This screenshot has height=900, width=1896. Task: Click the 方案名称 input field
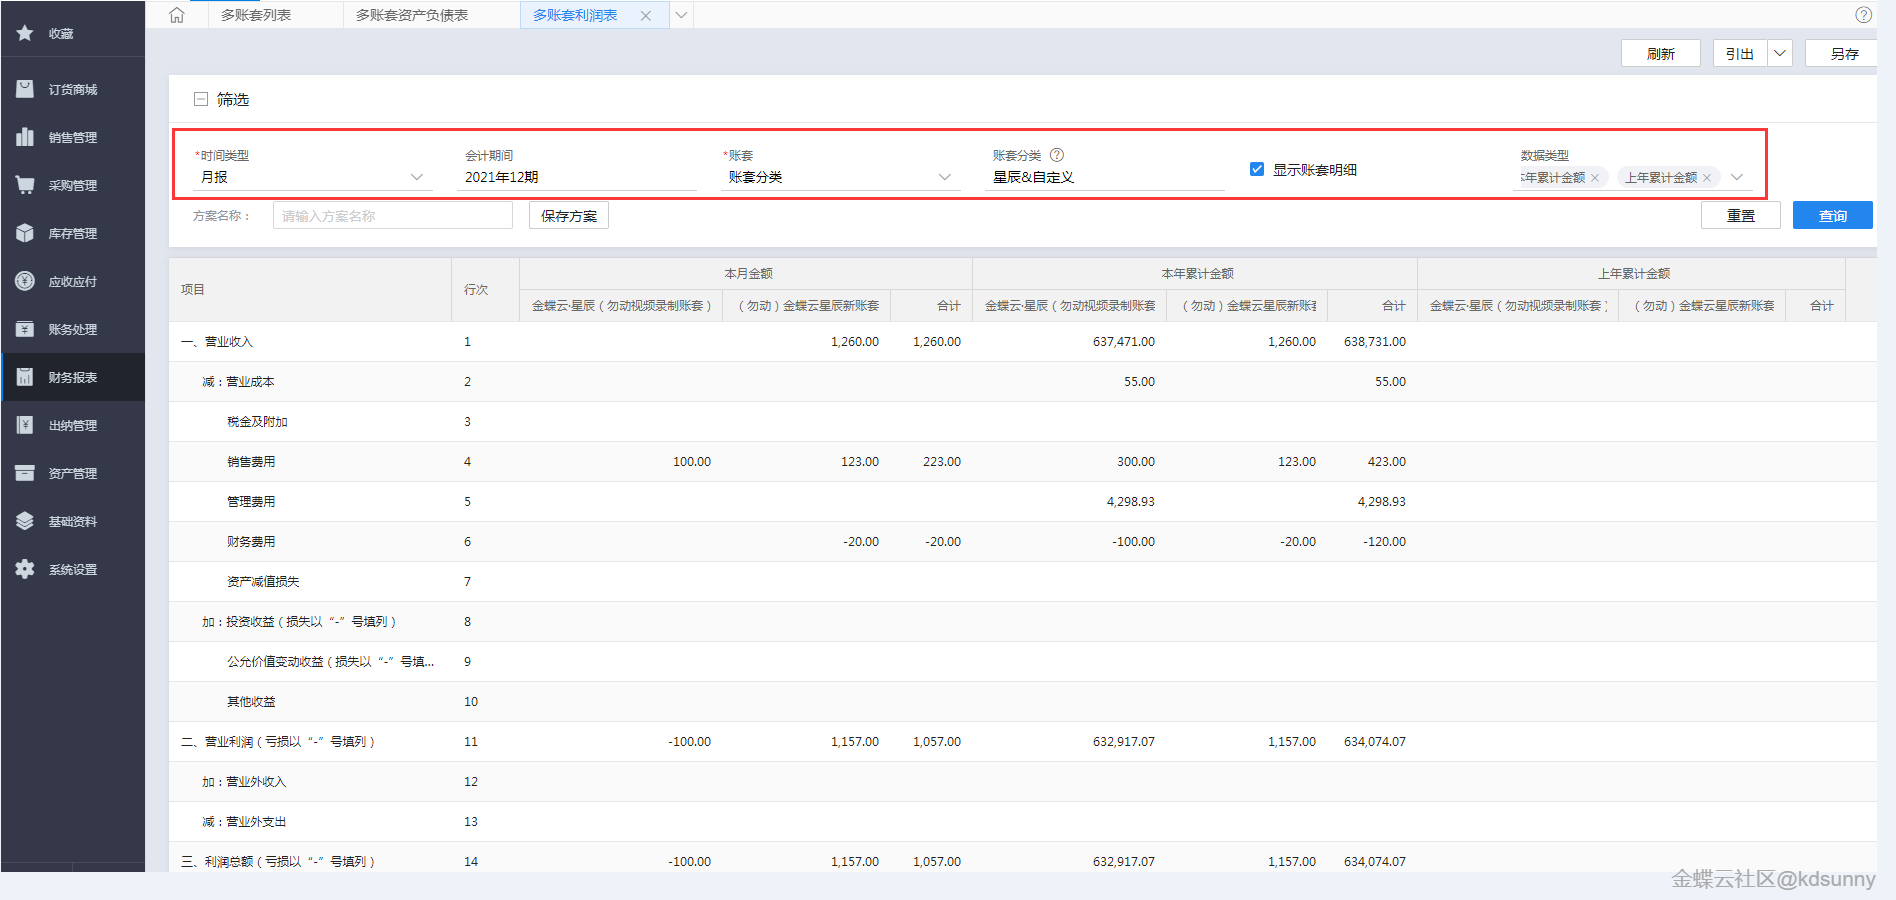(392, 215)
